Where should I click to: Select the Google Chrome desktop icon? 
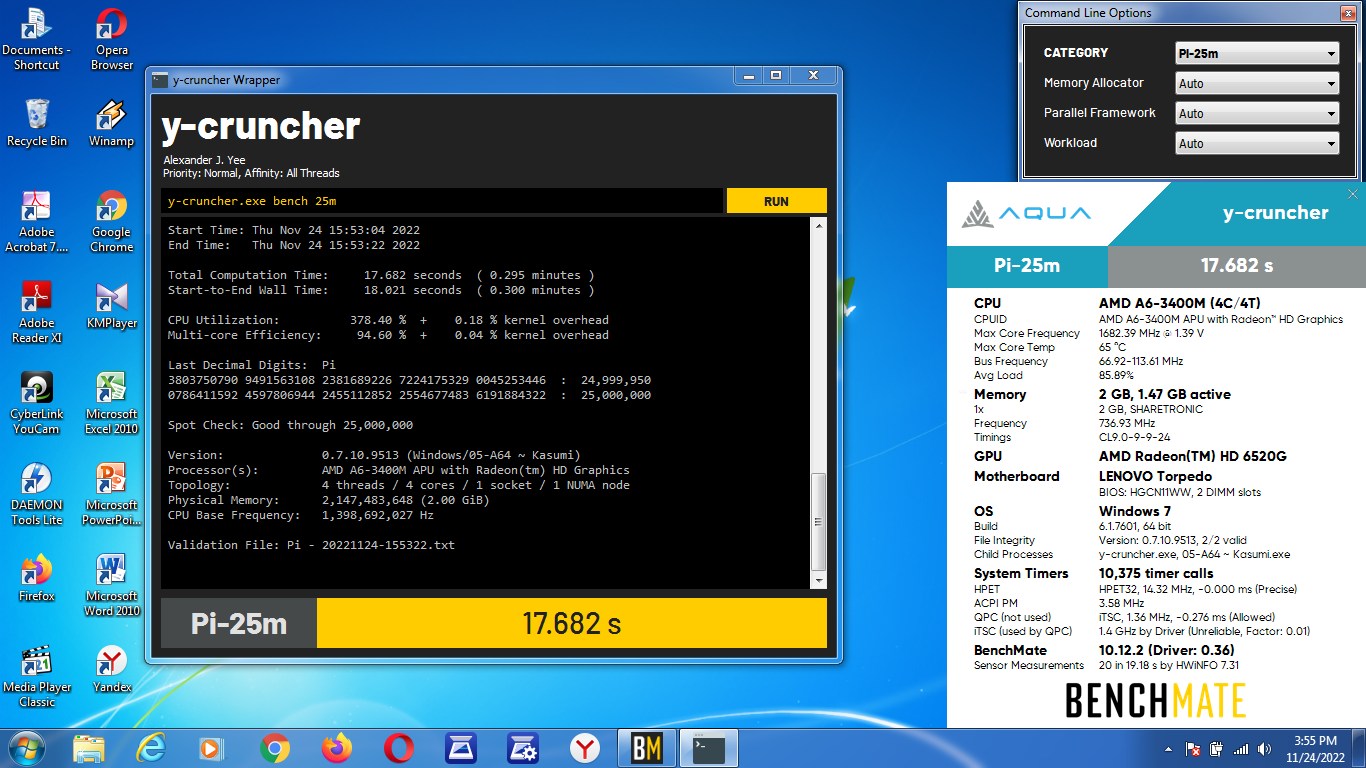pos(112,221)
